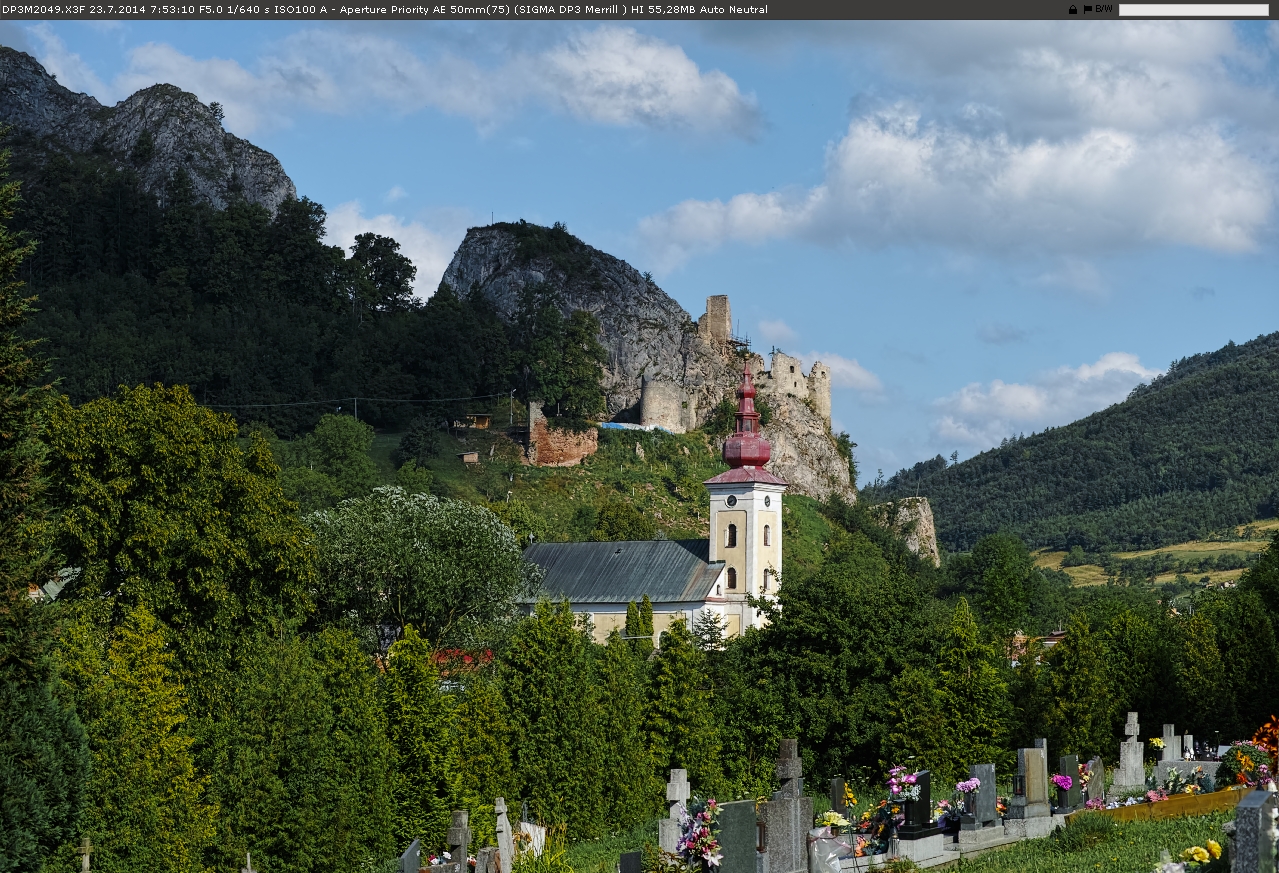The height and width of the screenshot is (873, 1279).
Task: Click the flag mark icon
Action: pyautogui.click(x=1087, y=9)
